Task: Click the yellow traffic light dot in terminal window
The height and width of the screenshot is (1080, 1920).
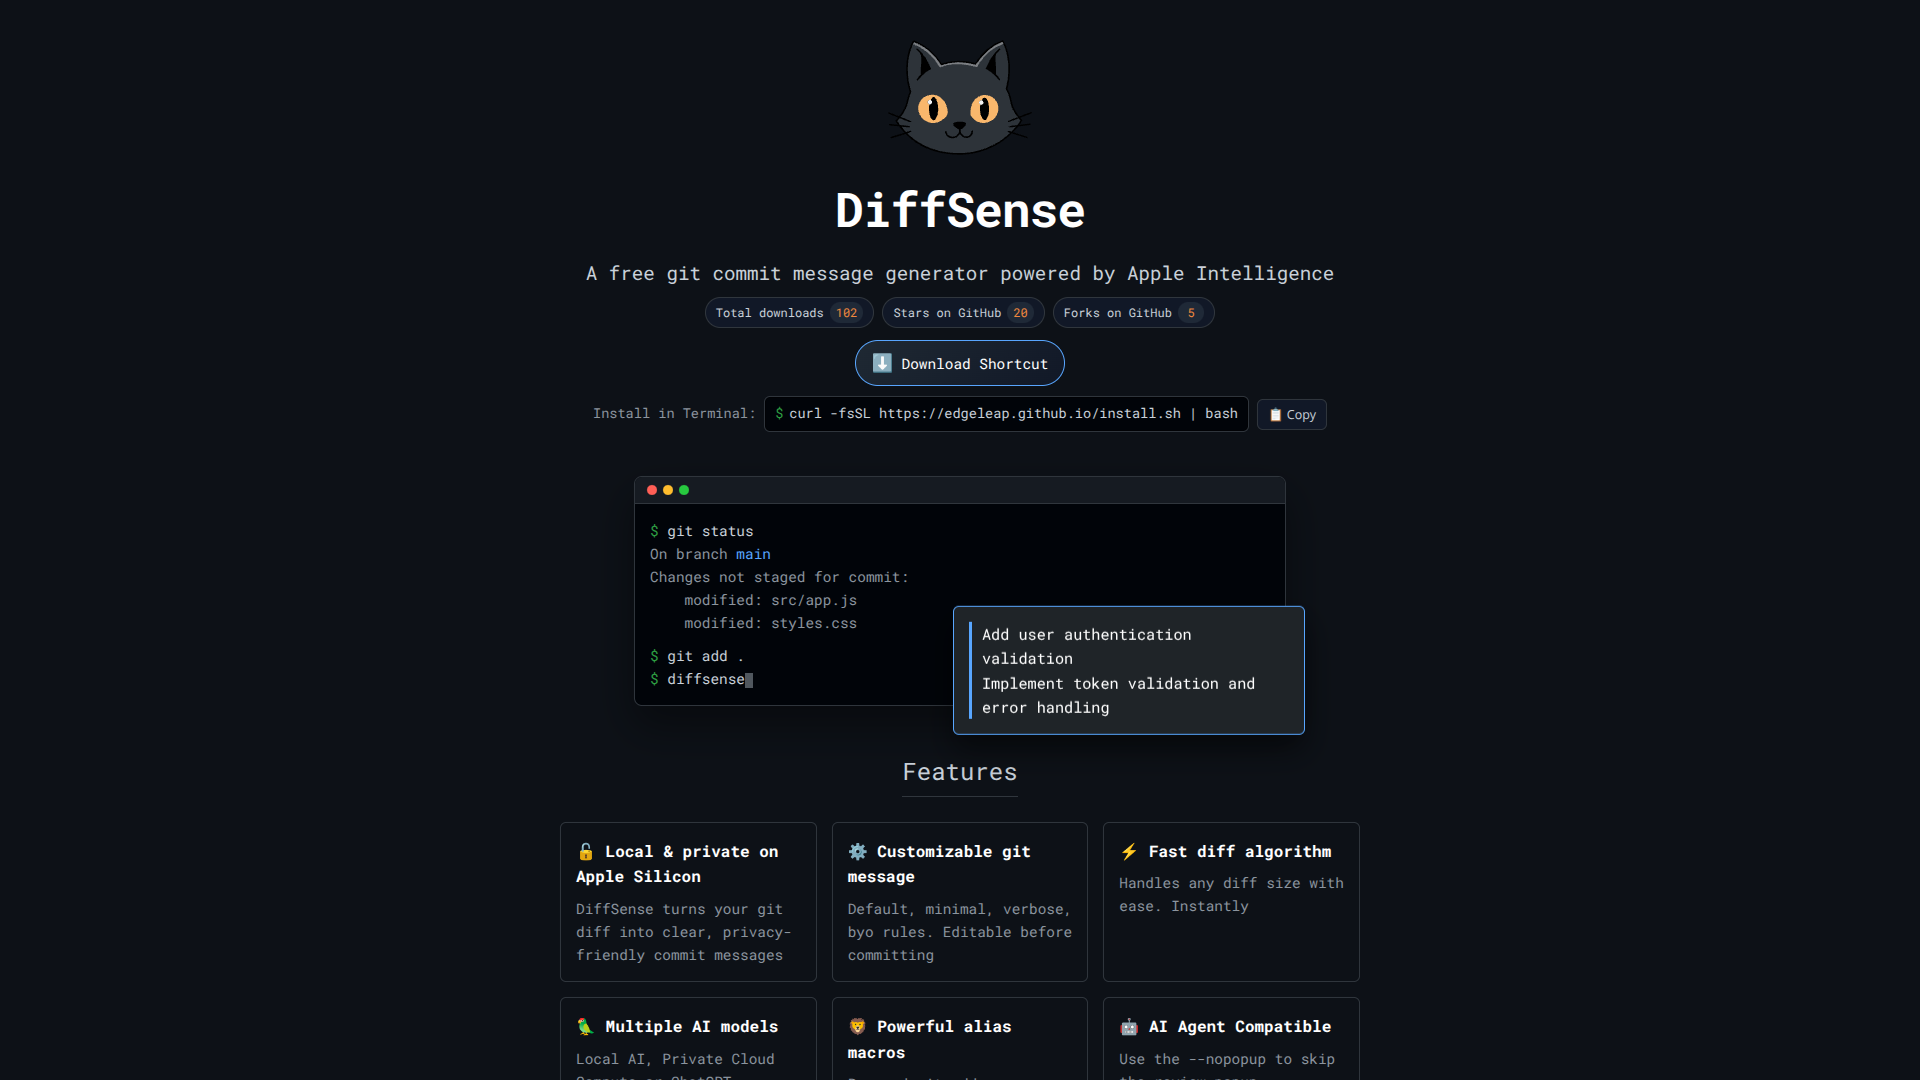Action: click(x=667, y=490)
